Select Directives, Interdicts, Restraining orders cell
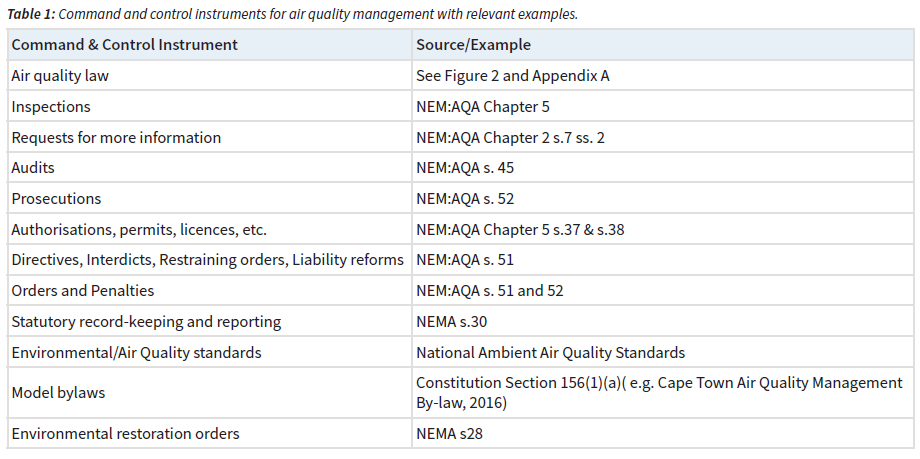This screenshot has height=459, width=920. [x=207, y=260]
